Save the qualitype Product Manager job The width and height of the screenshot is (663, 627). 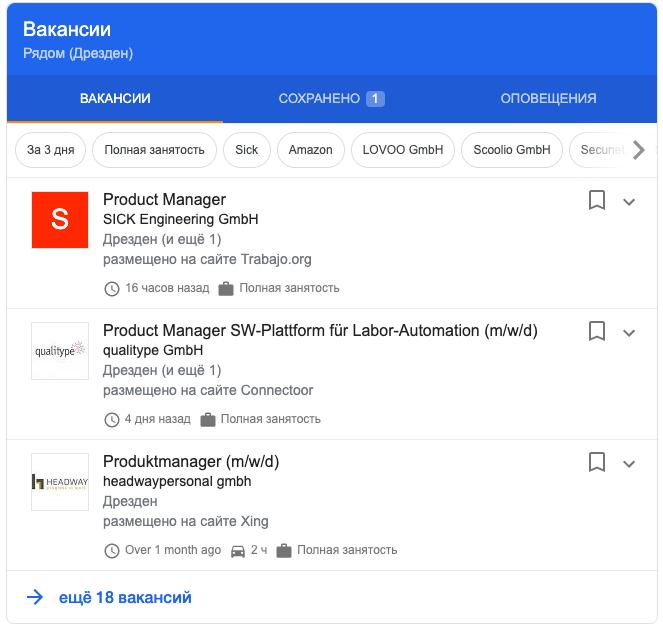[597, 331]
